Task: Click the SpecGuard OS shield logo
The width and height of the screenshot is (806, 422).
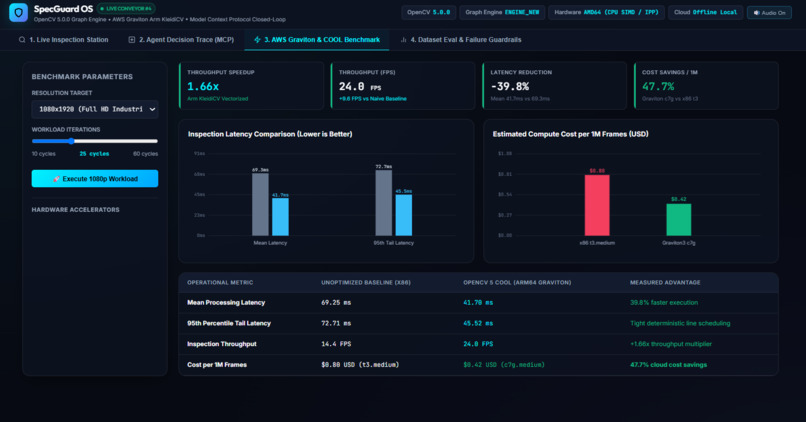Action: (x=19, y=13)
